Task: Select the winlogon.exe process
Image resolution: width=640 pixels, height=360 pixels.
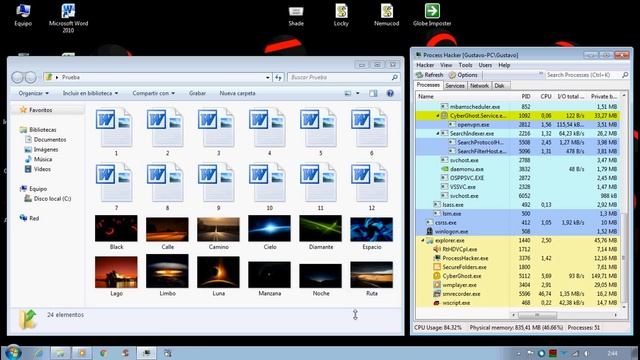Action: click(518, 231)
